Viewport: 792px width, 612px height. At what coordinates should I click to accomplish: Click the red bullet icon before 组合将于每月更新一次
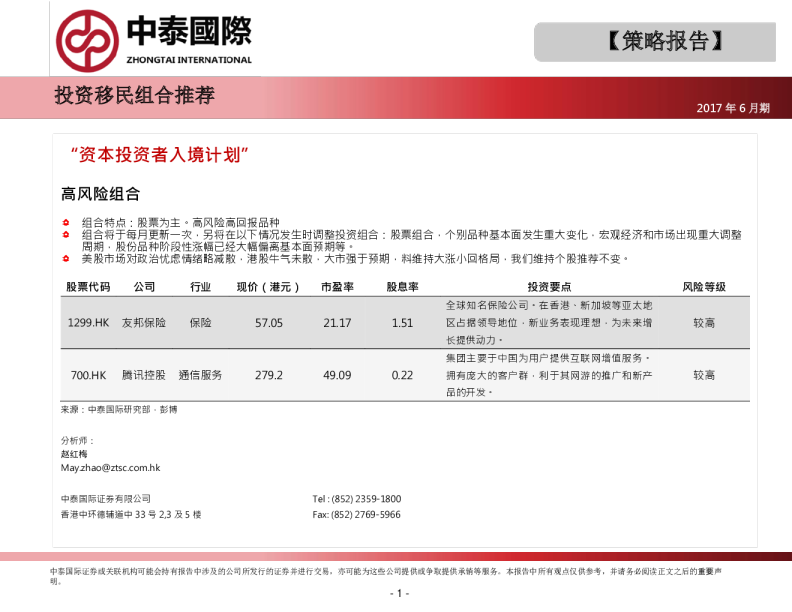coord(66,234)
